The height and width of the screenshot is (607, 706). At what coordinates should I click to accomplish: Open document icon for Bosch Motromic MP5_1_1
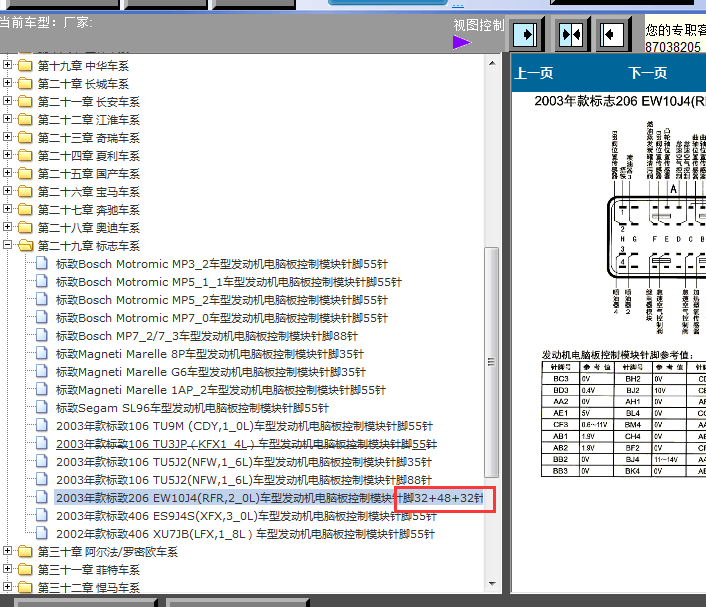pos(42,281)
